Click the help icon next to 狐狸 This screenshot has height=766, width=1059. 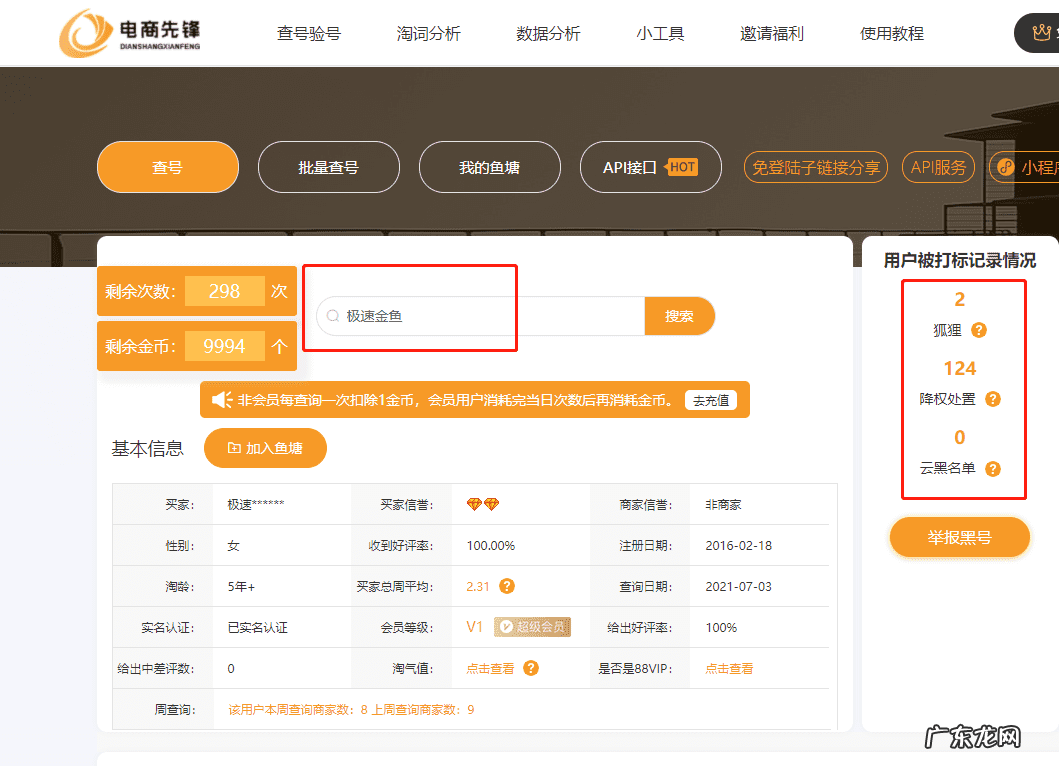tap(978, 330)
